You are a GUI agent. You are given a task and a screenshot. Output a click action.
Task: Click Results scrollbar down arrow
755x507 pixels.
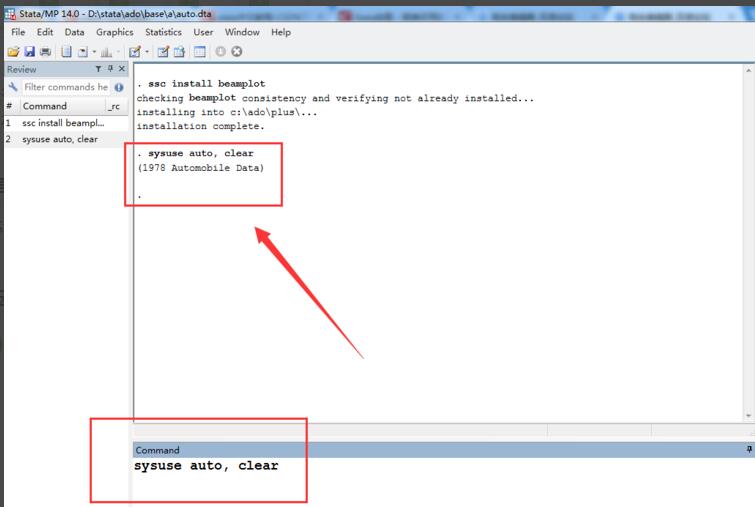(x=748, y=415)
